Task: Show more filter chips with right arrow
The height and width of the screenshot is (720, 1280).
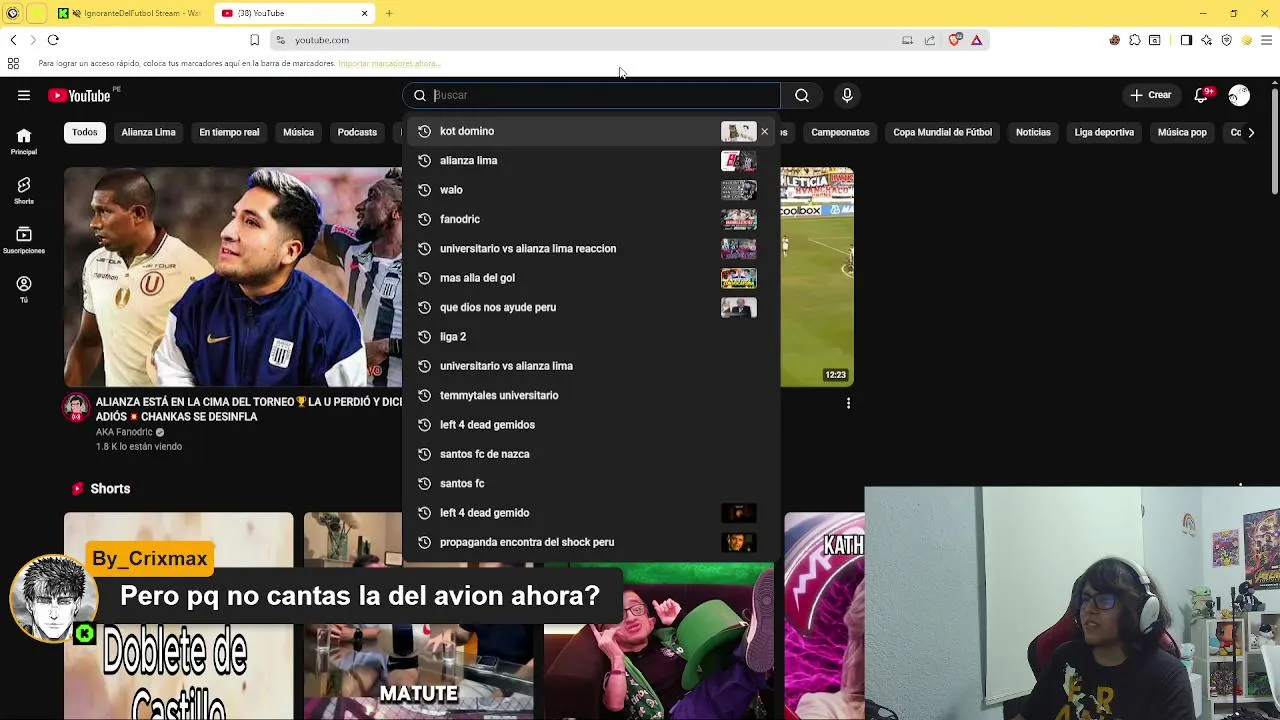Action: pyautogui.click(x=1251, y=132)
